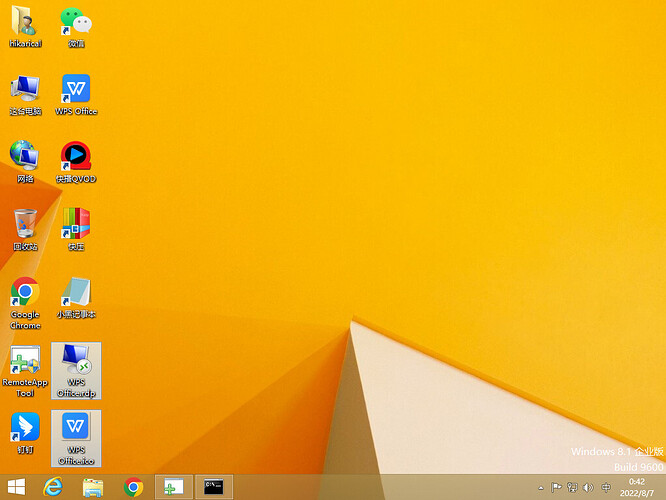Select the DingTalk desktop shortcut

[x=25, y=433]
